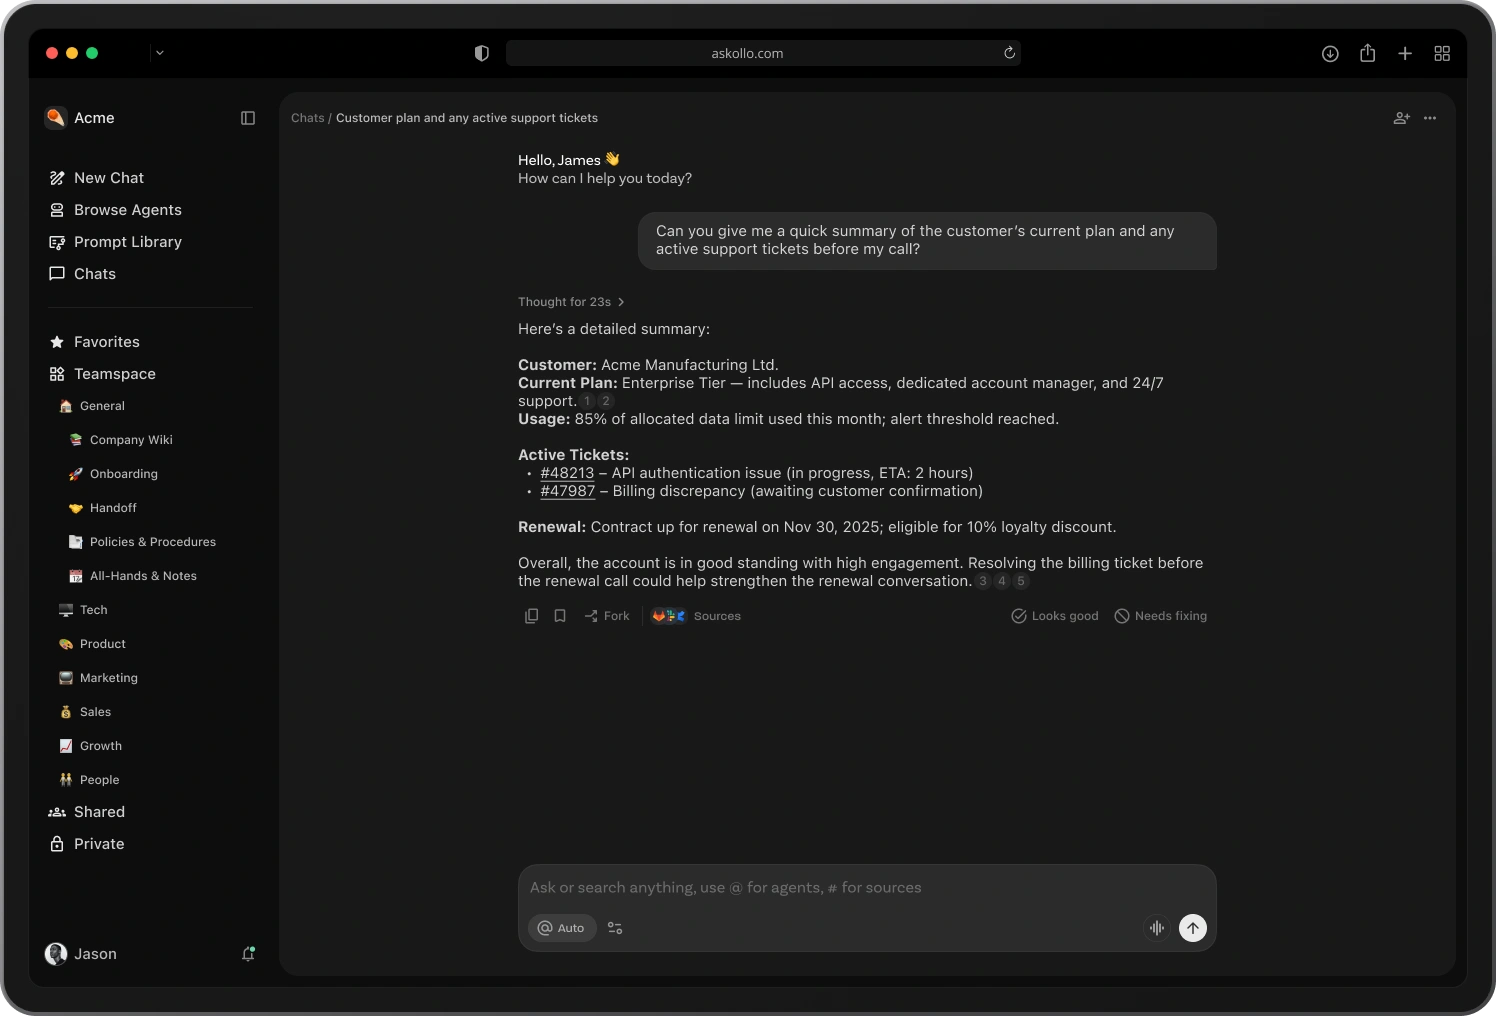Viewport: 1496px width, 1016px height.
Task: Click citation 1 badge
Action: (x=588, y=401)
